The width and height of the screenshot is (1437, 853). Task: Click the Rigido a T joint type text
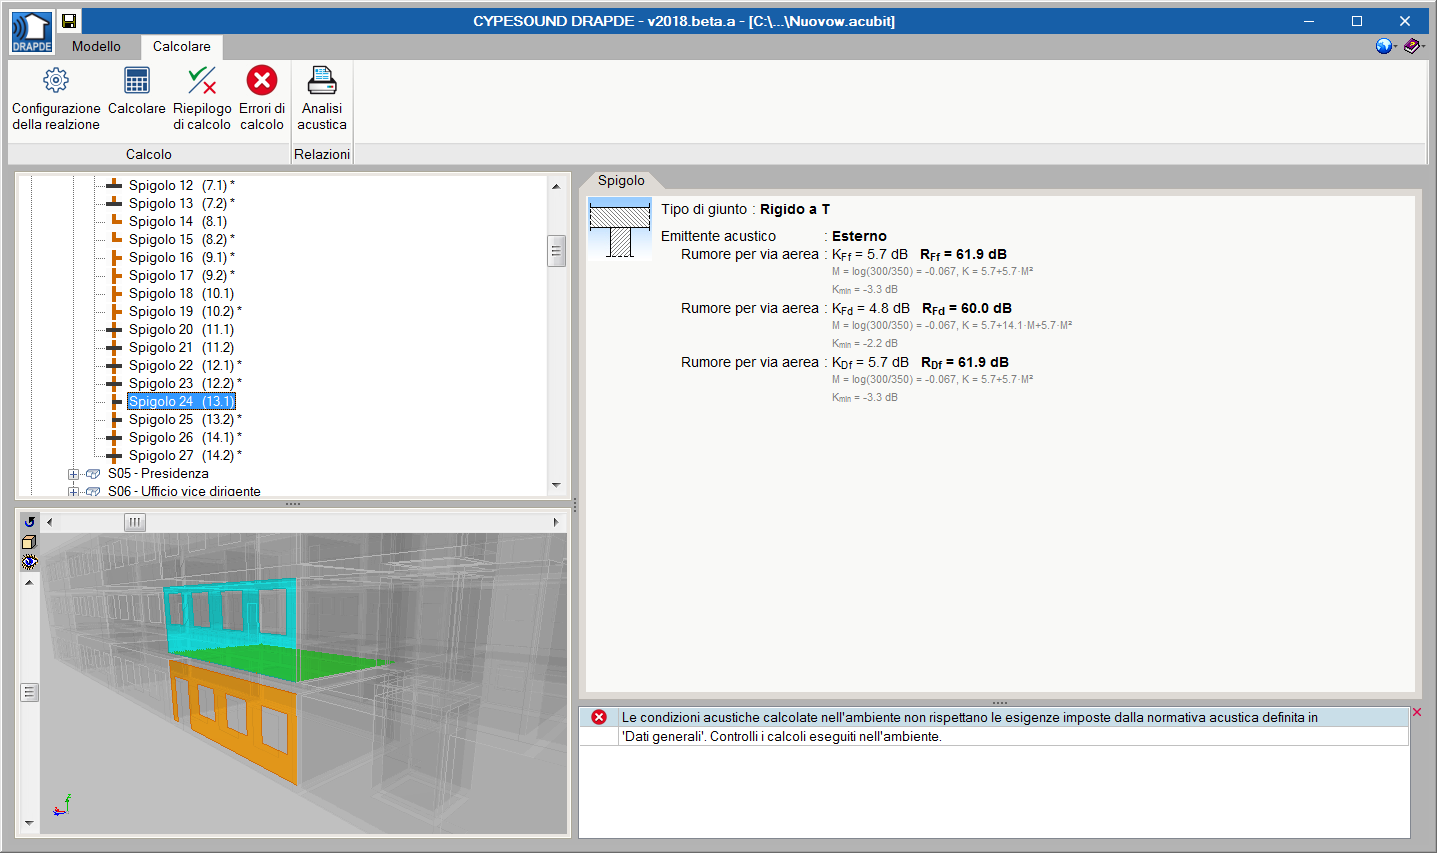point(795,209)
